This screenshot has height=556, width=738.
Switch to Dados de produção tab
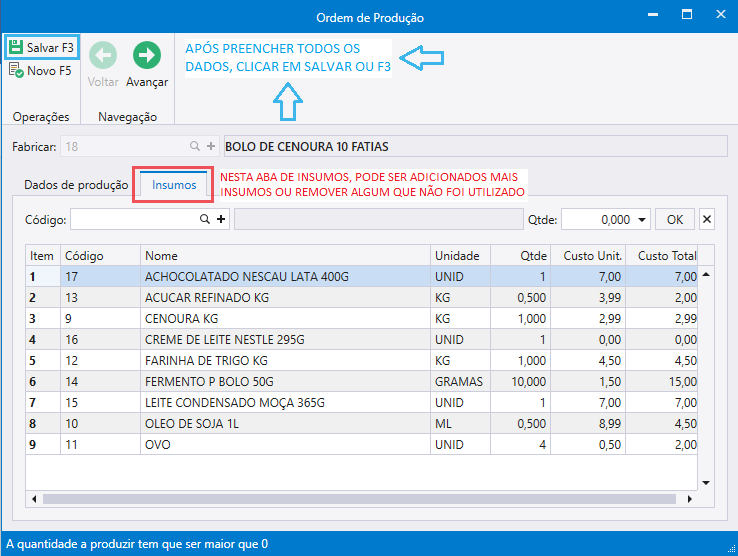click(76, 185)
